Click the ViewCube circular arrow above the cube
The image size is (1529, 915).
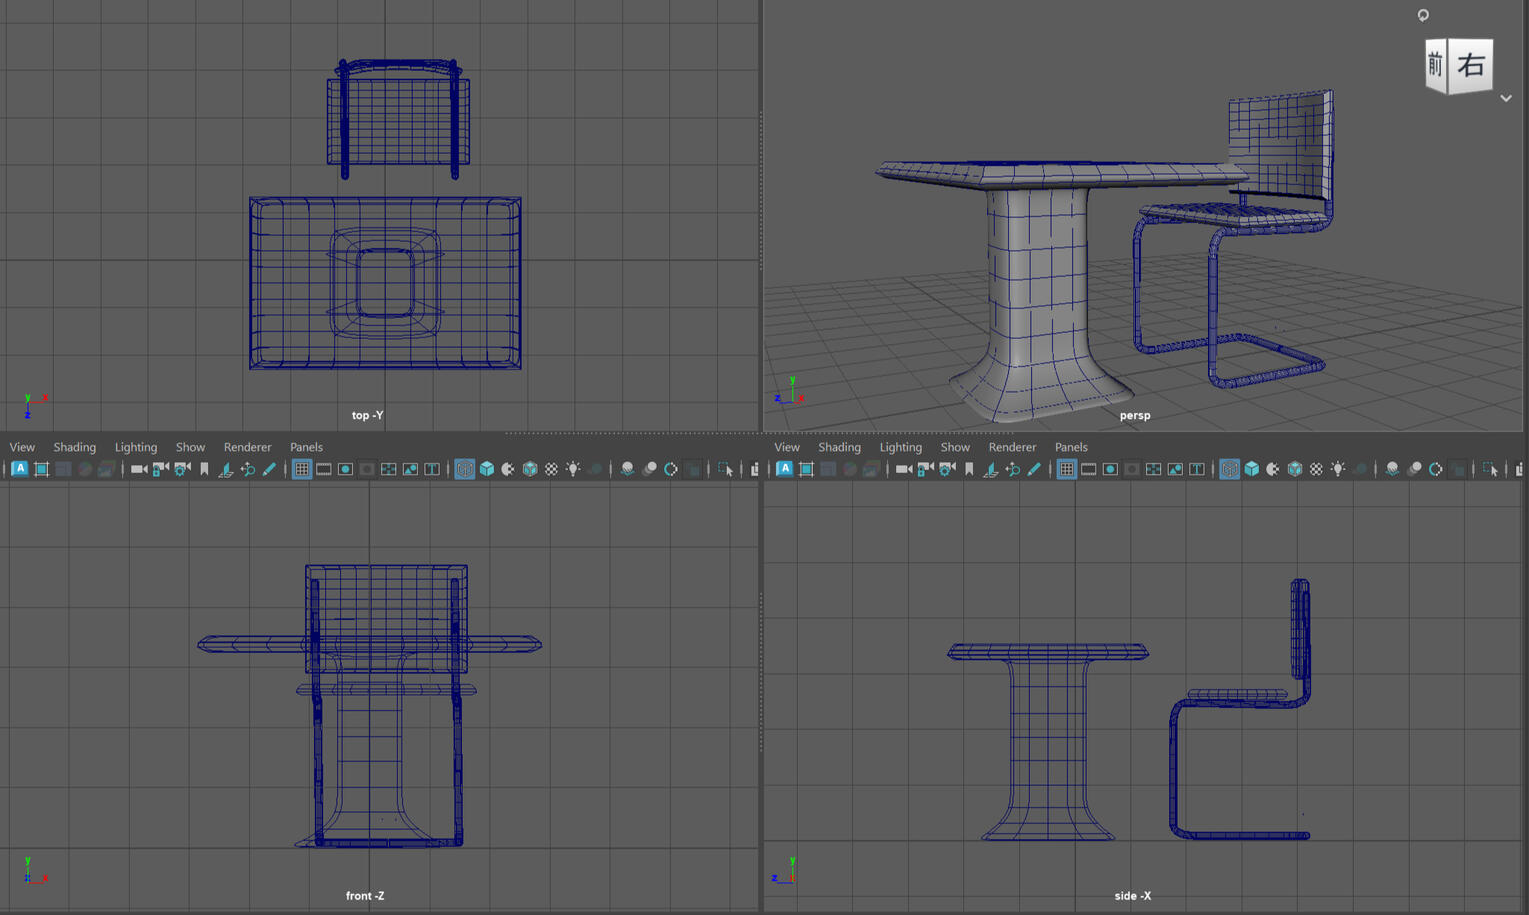[1423, 15]
